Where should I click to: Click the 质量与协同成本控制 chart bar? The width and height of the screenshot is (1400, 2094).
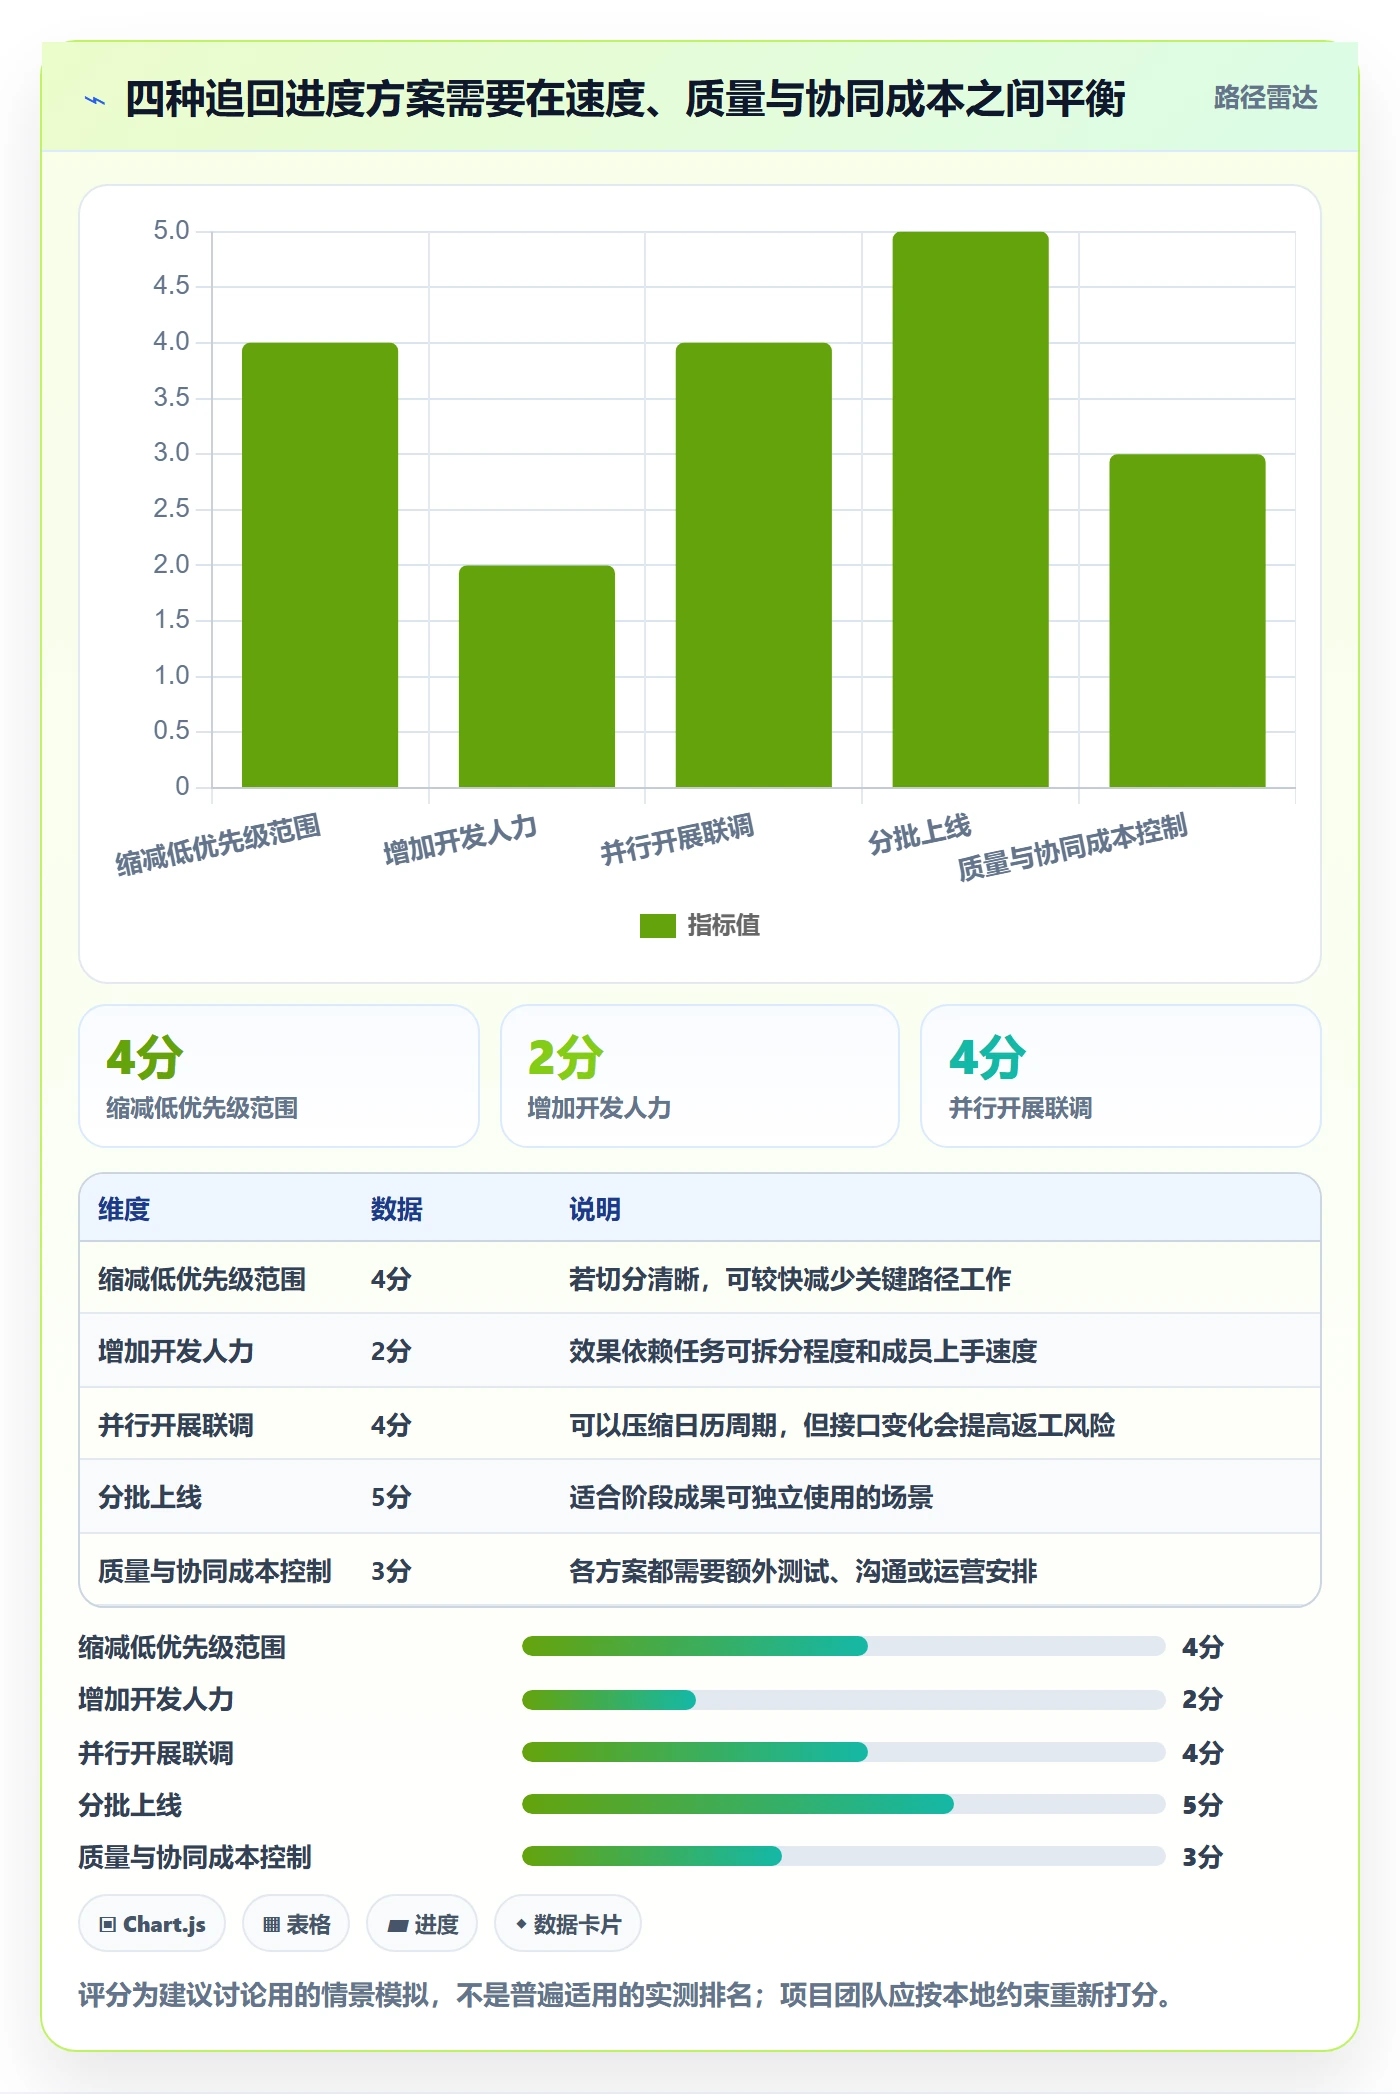coord(1187,620)
